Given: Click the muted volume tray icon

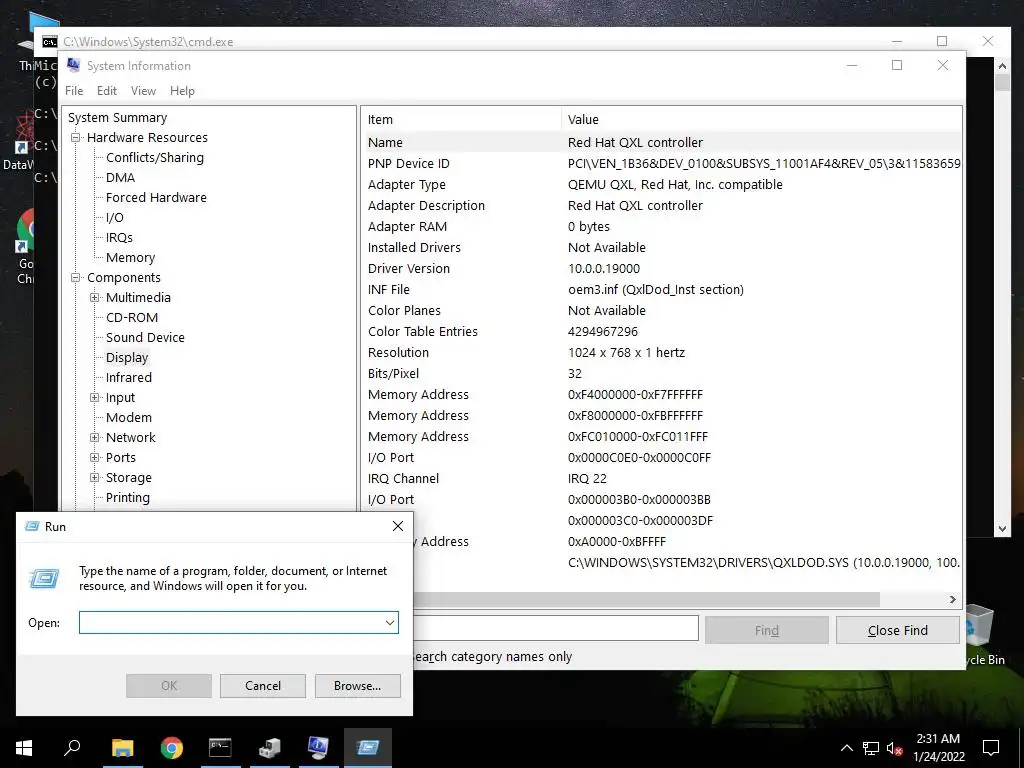Looking at the screenshot, I should [x=894, y=748].
